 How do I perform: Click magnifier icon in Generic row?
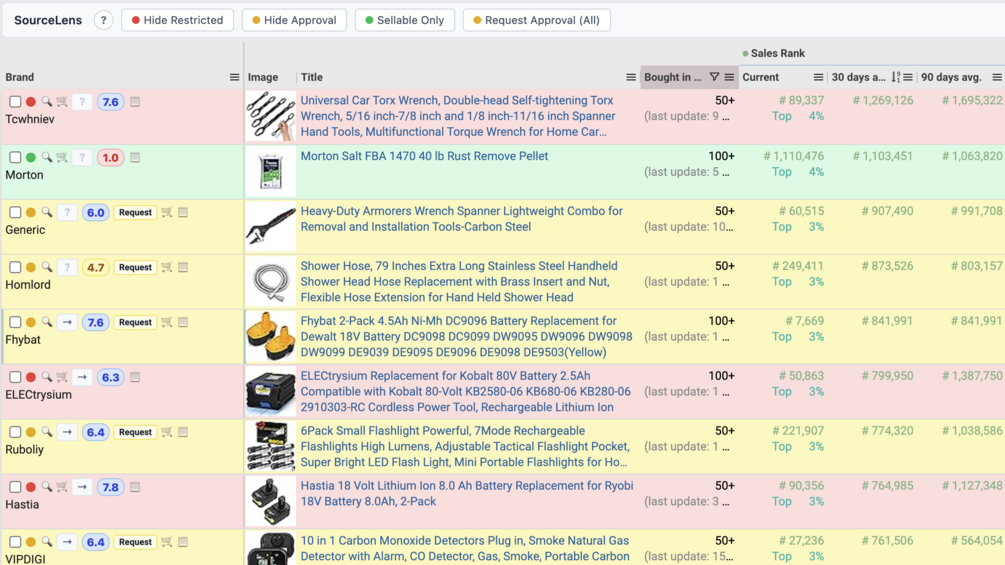[x=47, y=213]
